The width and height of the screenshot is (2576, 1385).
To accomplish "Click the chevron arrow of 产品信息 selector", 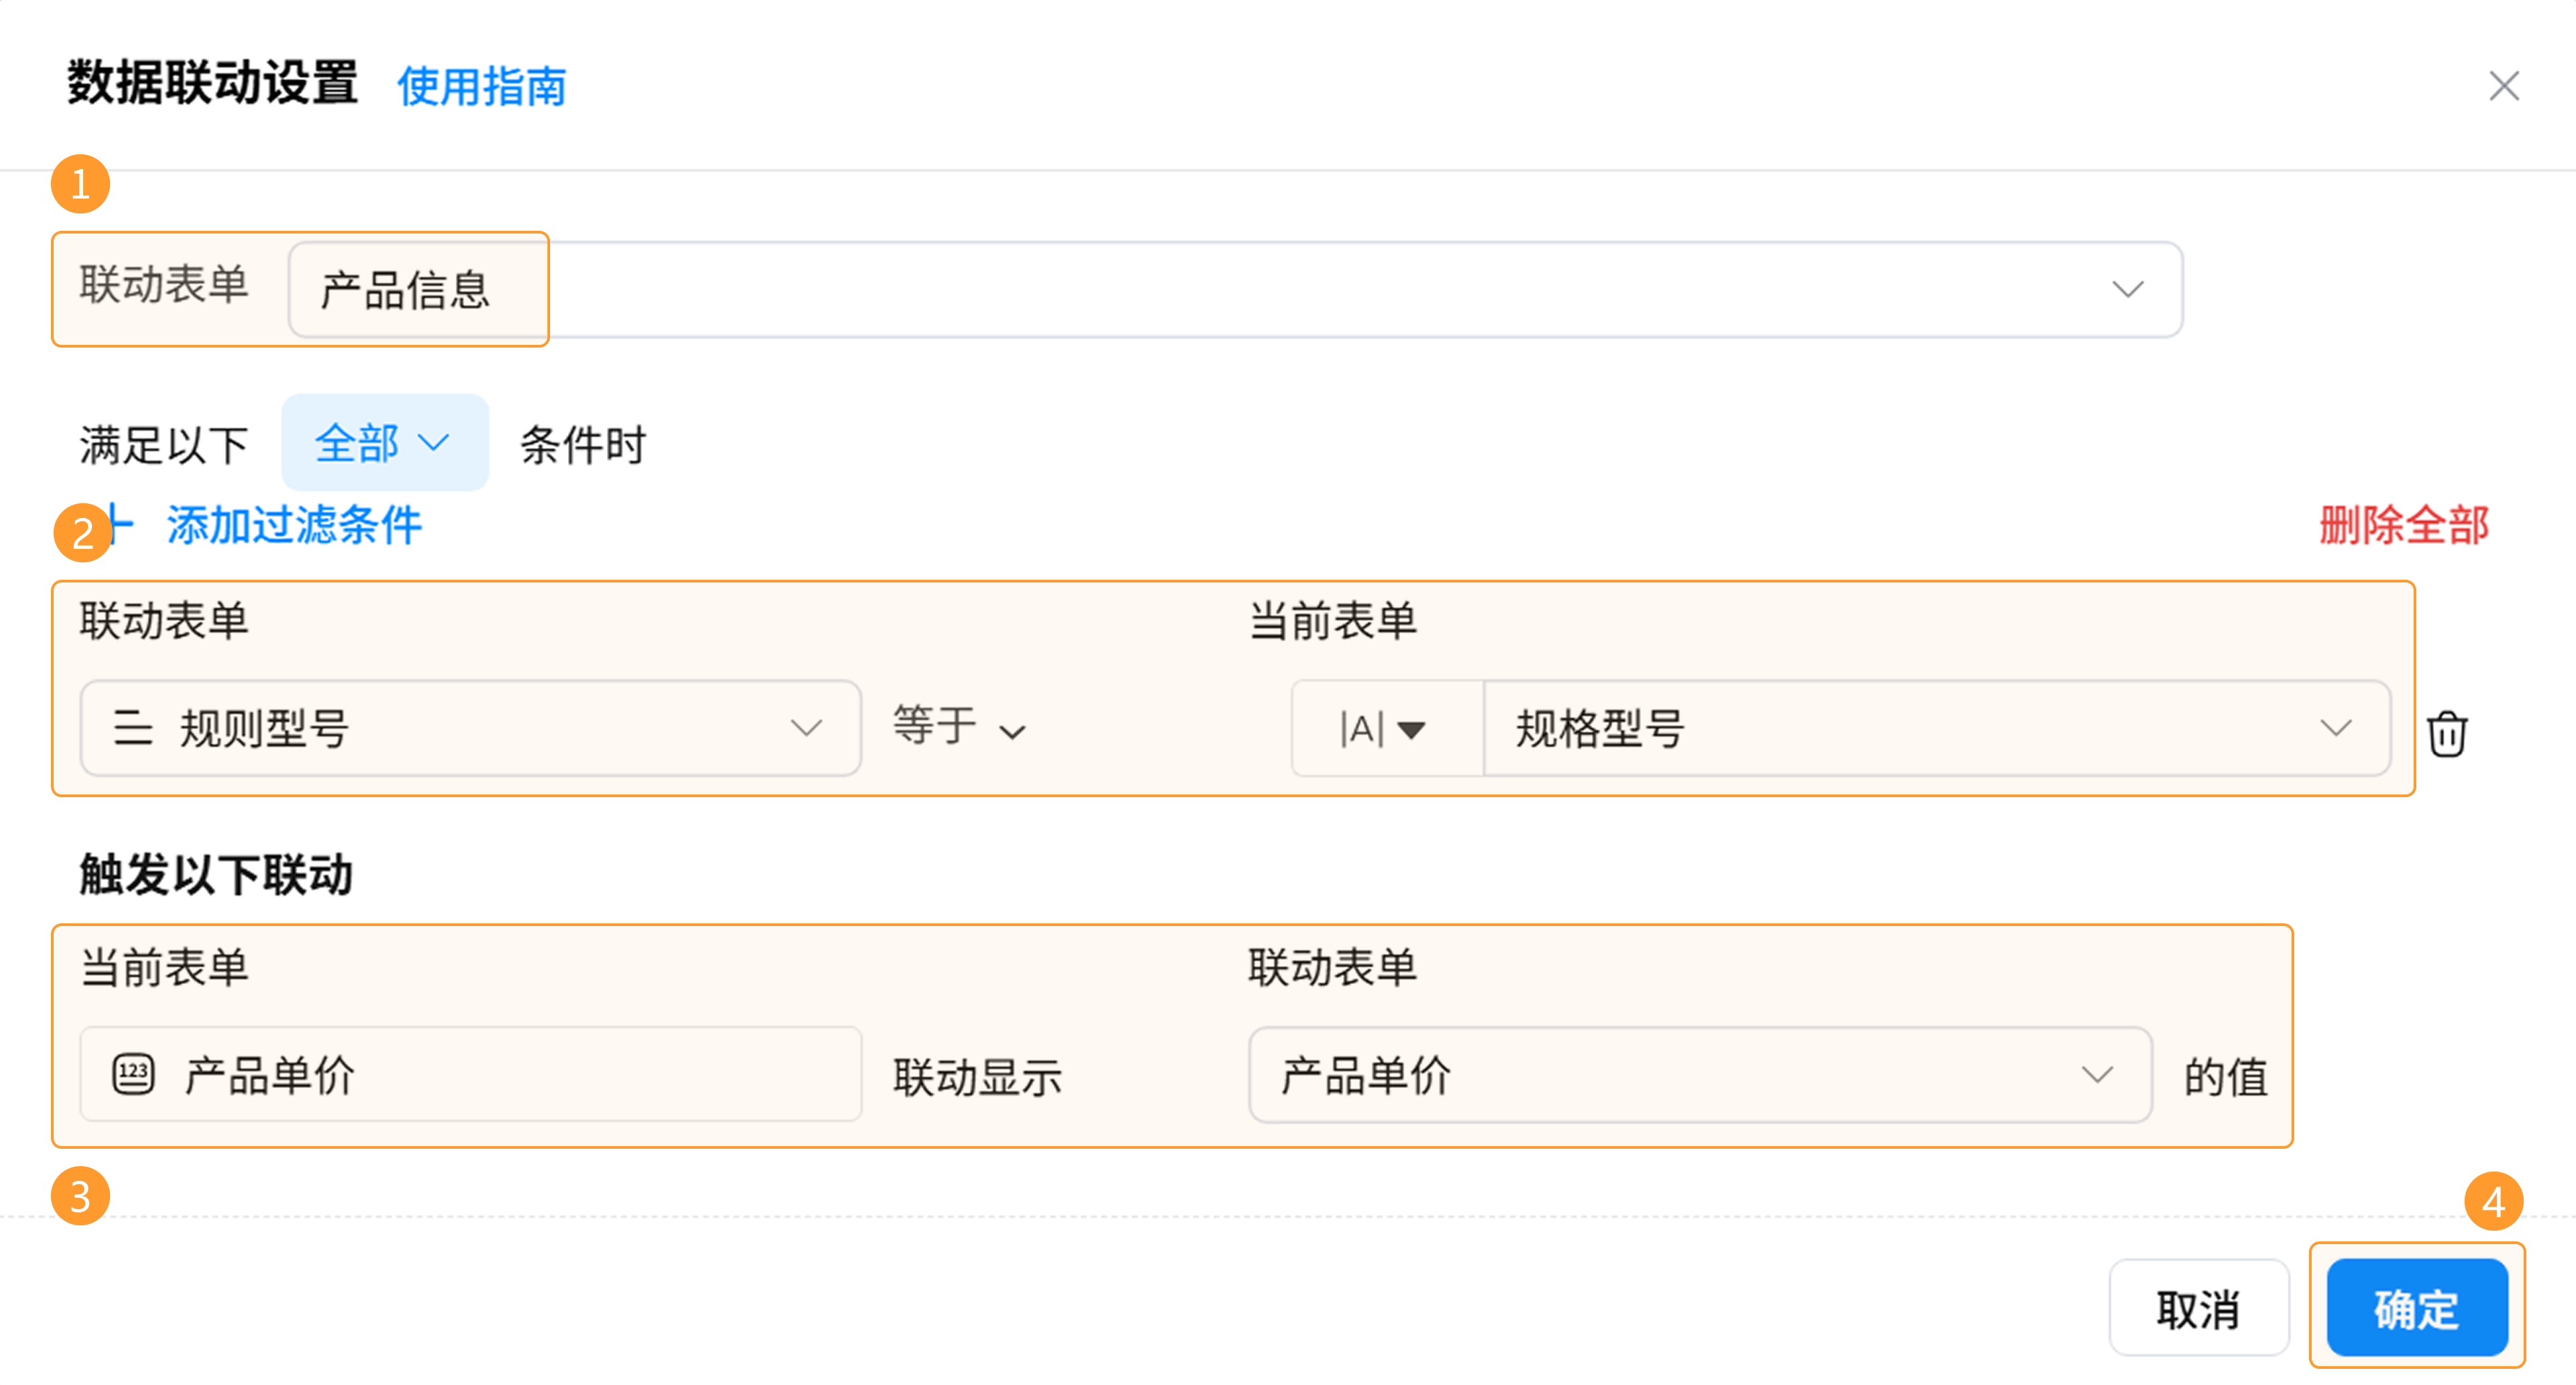I will 2127,290.
